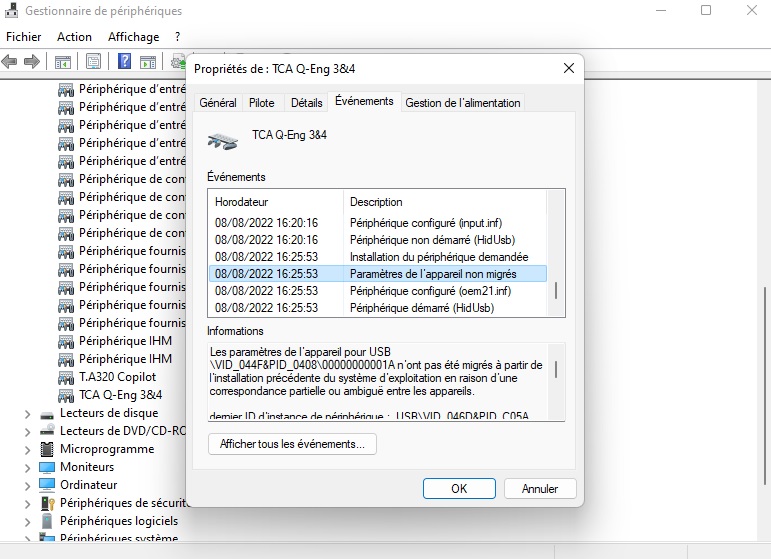
Task: Toggle the console tree toolbar icon
Action: (x=62, y=62)
